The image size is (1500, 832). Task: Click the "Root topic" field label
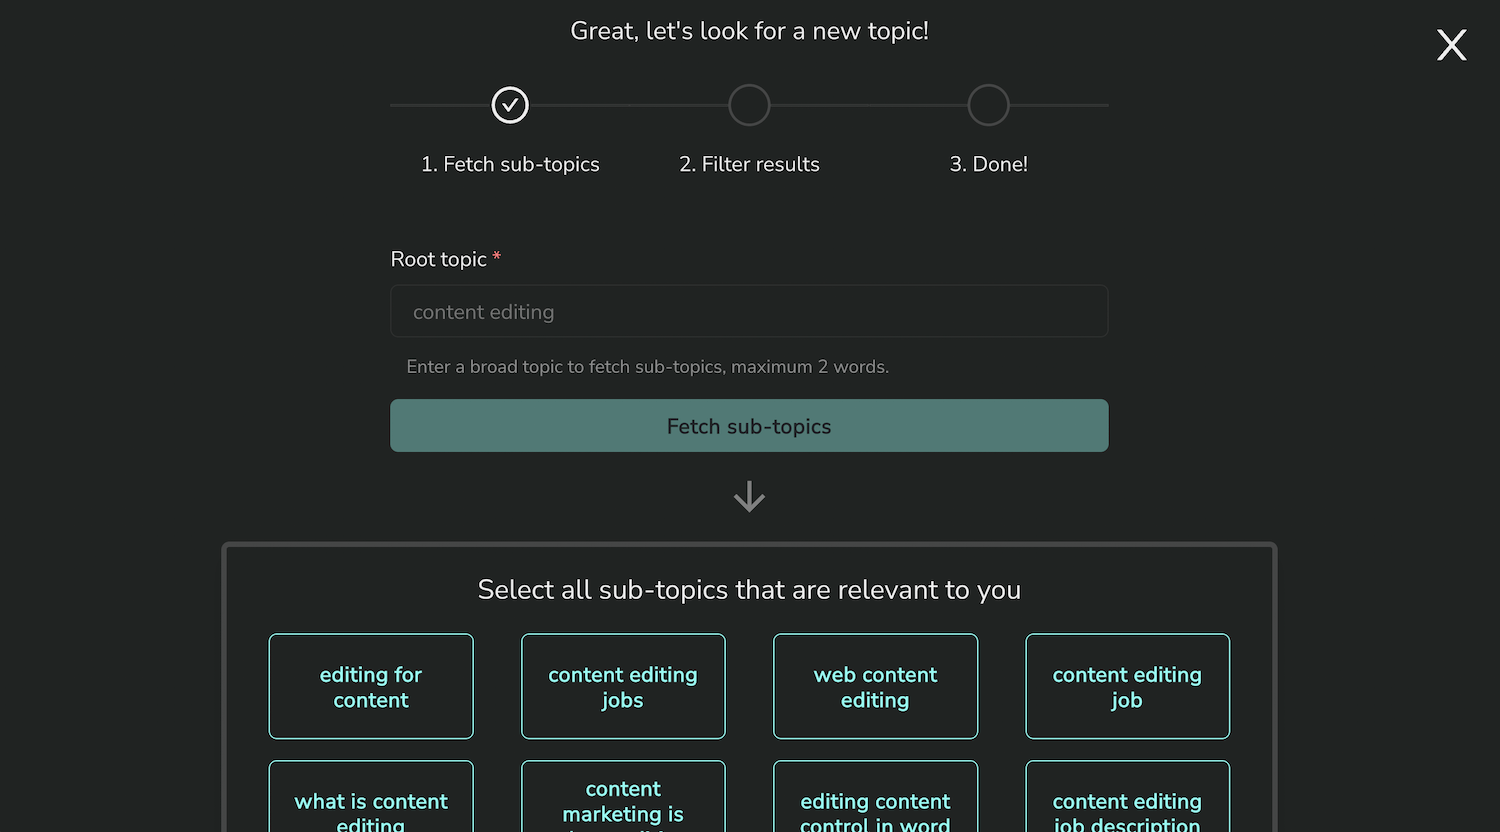click(x=439, y=260)
